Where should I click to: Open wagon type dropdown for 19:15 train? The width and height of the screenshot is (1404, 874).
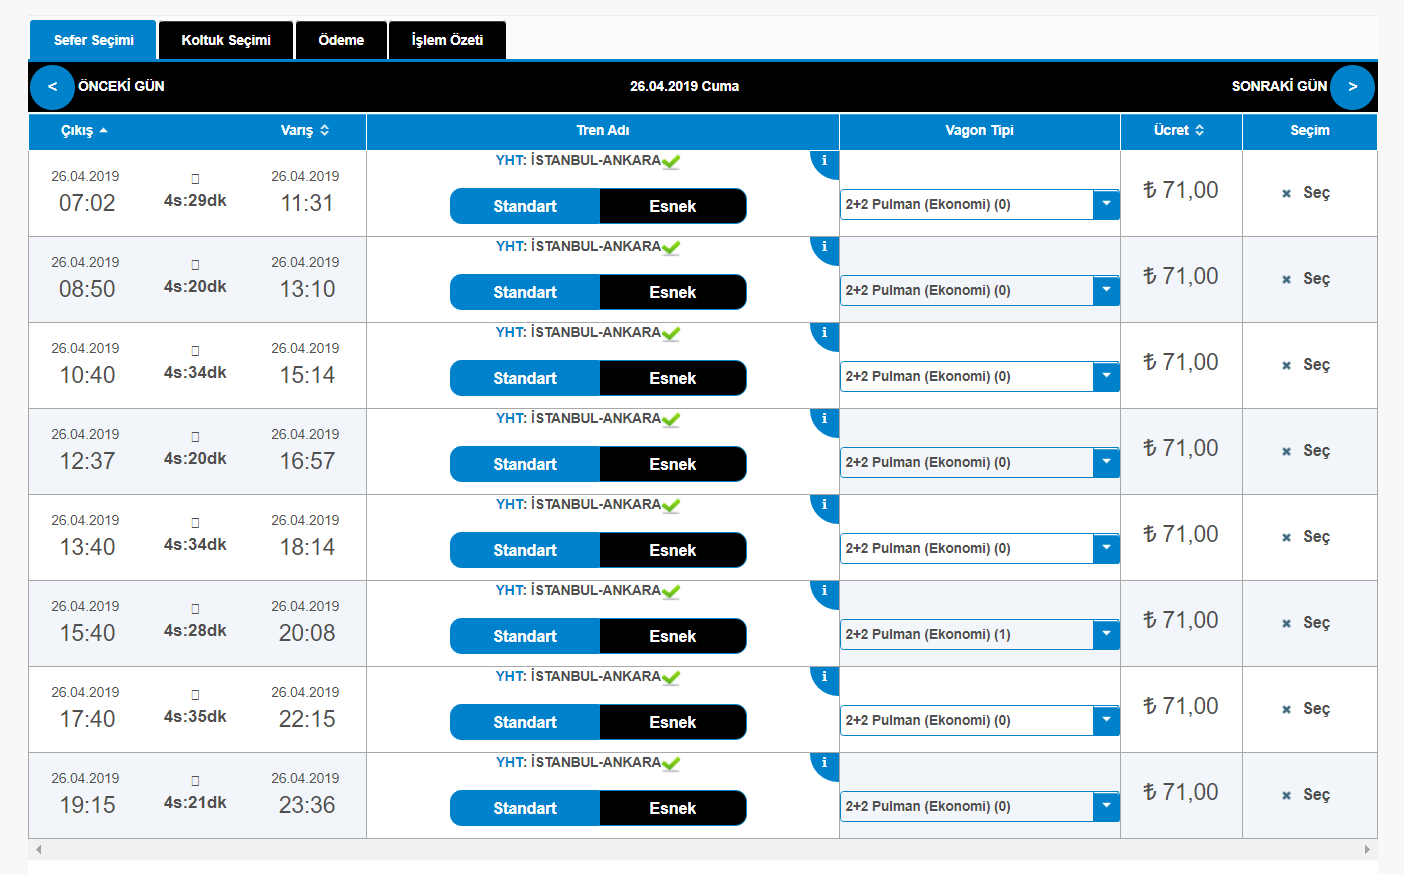coord(1105,806)
